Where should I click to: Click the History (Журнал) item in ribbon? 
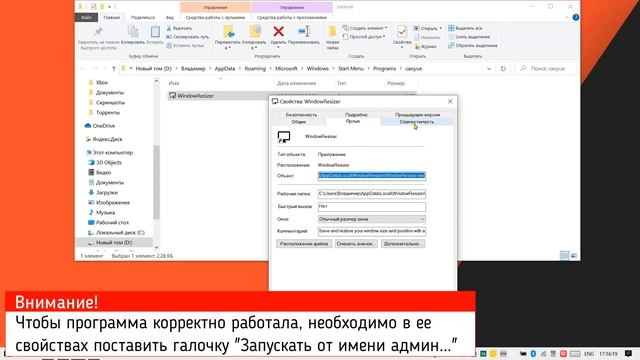(x=425, y=47)
